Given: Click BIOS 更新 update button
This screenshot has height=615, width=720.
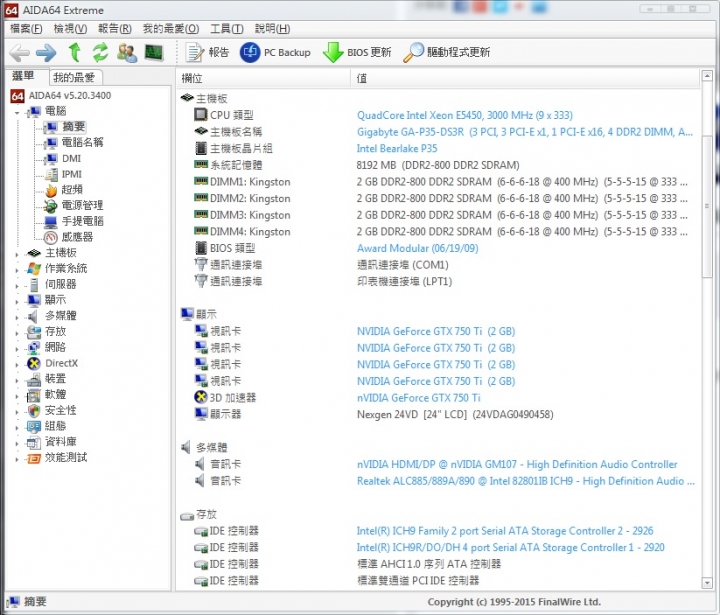Looking at the screenshot, I should pyautogui.click(x=357, y=52).
